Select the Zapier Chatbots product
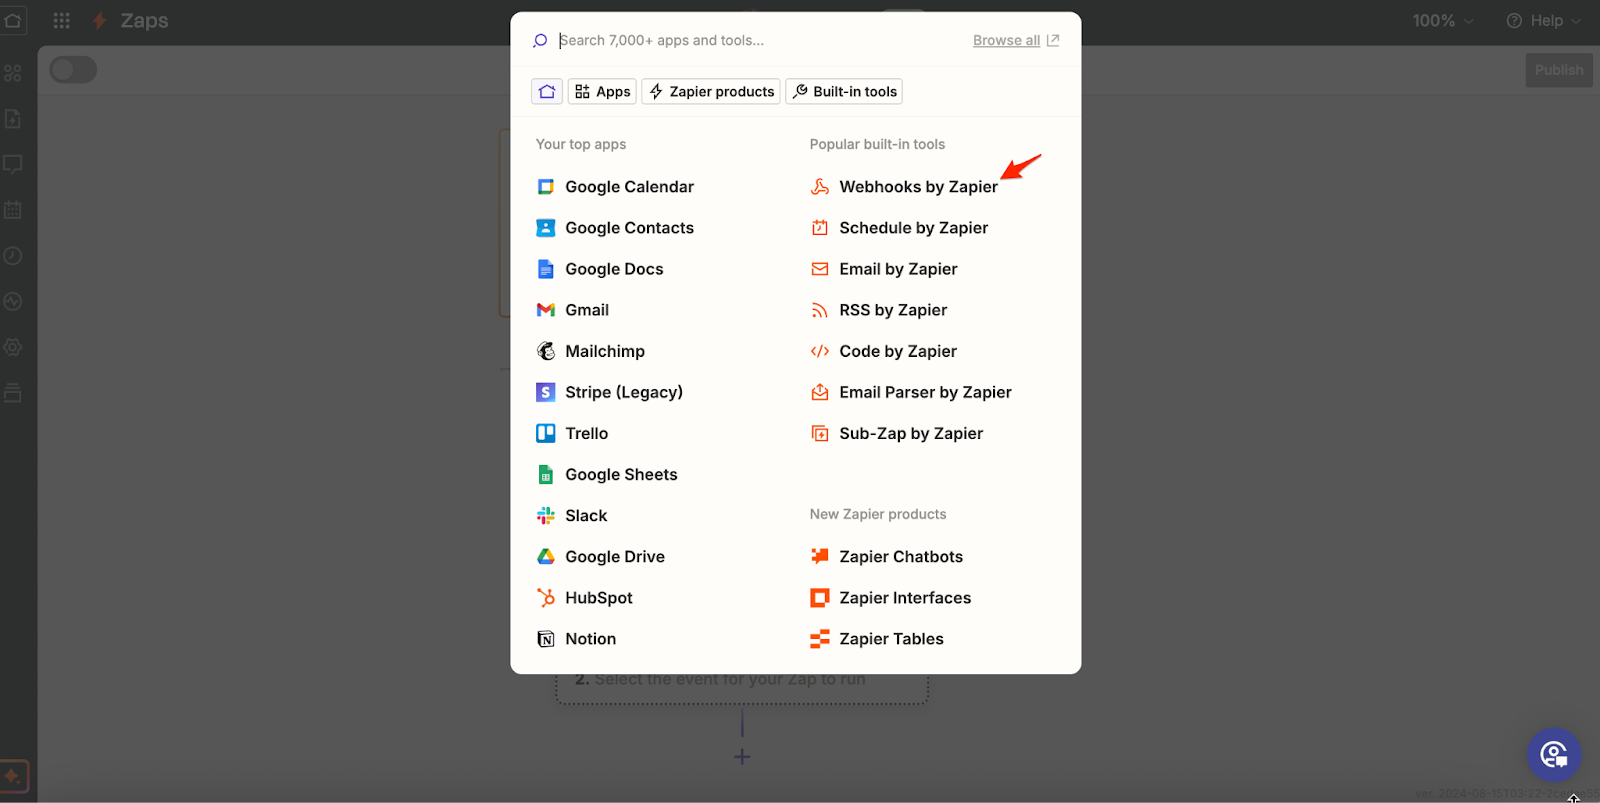 click(887, 557)
